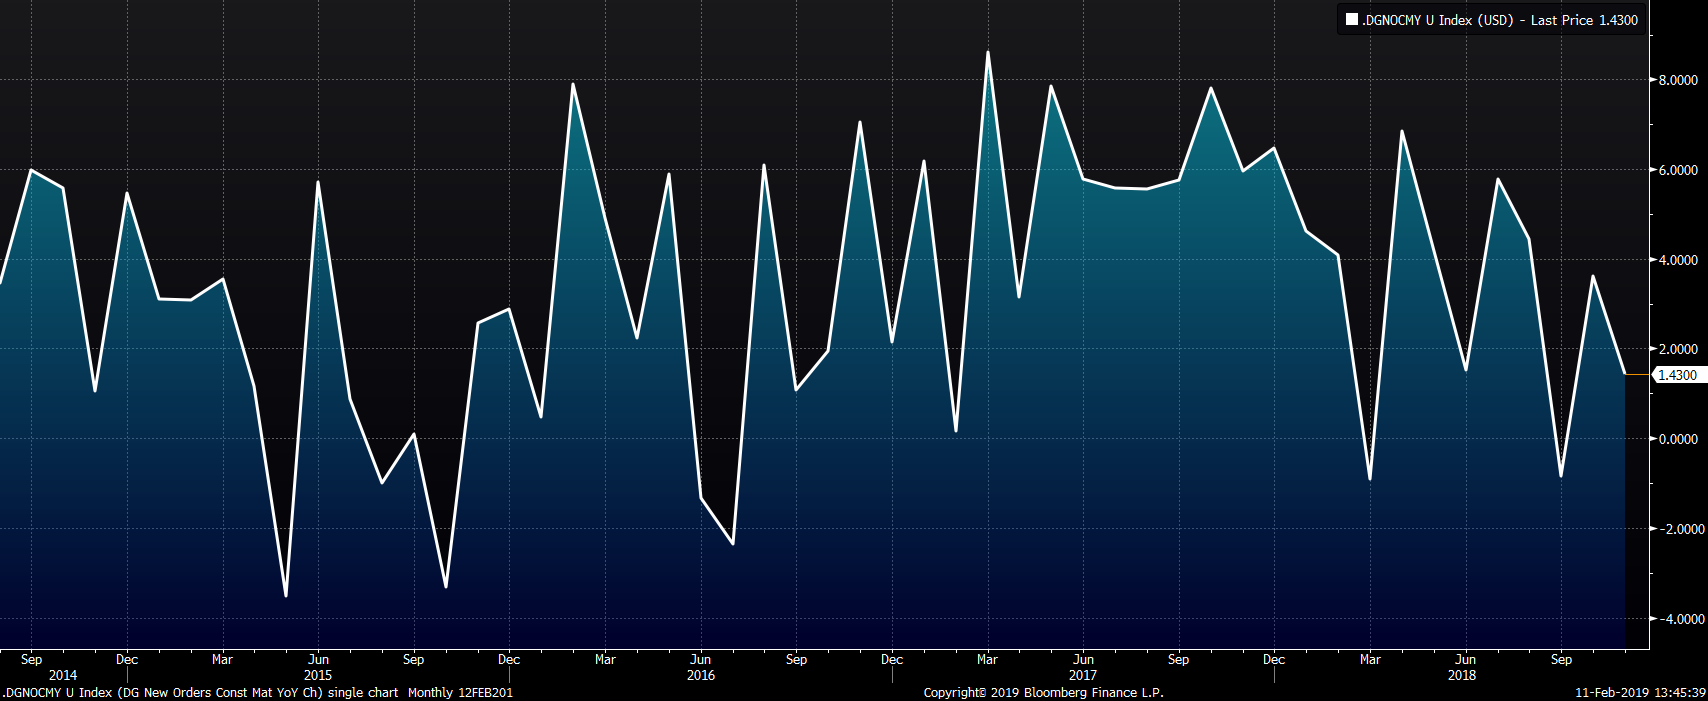Click the Monthly 12FEB201 period text
Screen dimensions: 1708x701
coord(460,692)
